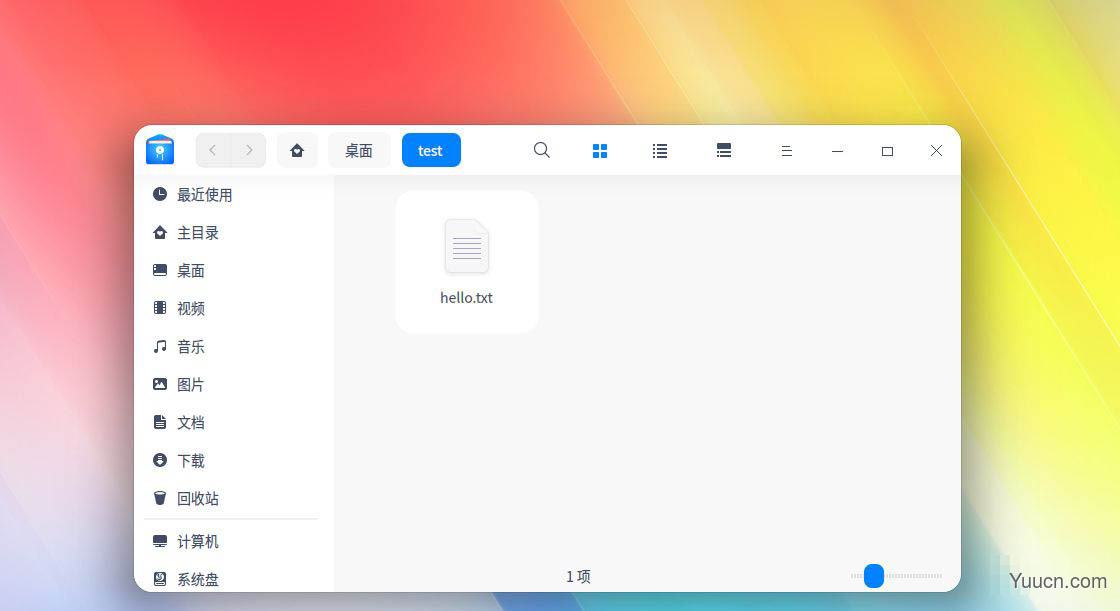The image size is (1120, 611).
Task: Go forward with the right arrow button
Action: click(249, 150)
